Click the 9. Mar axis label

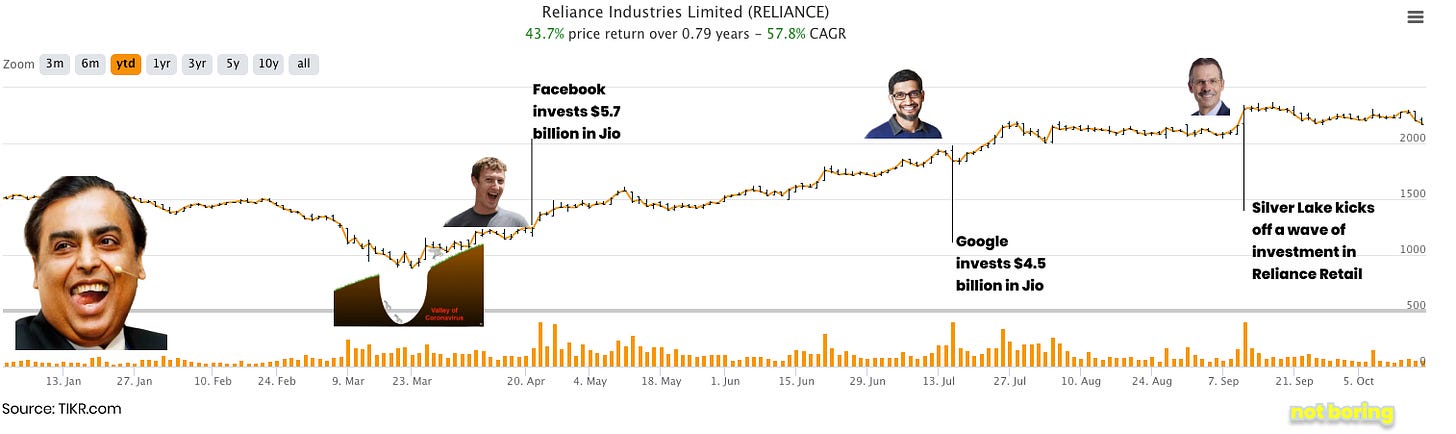(349, 381)
